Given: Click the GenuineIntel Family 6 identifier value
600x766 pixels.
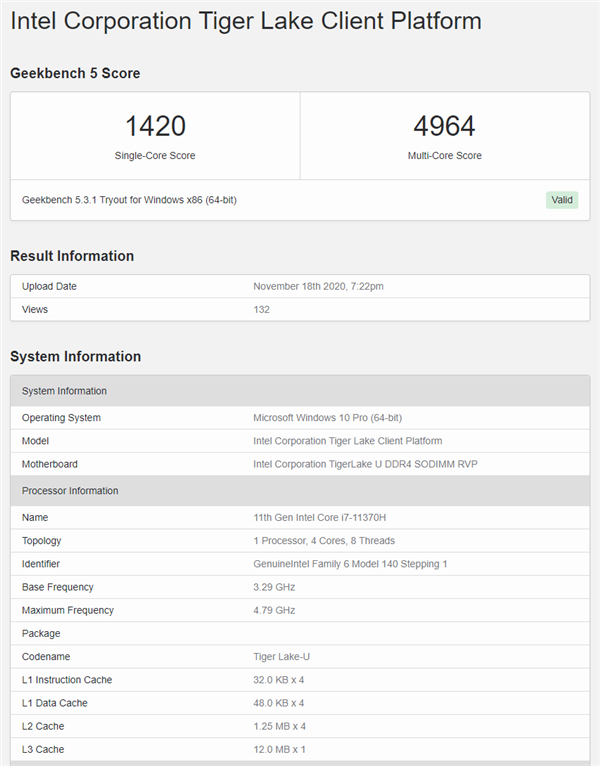Looking at the screenshot, I should (x=350, y=564).
